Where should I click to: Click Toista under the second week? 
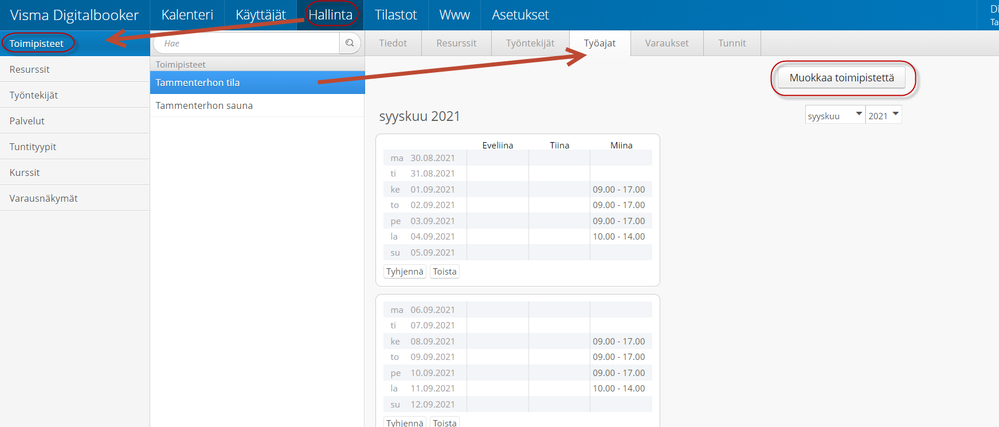point(445,422)
